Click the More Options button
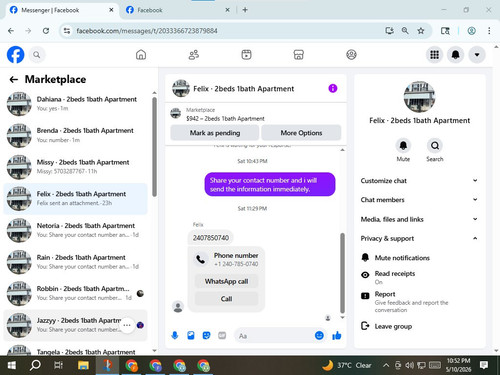This screenshot has height=375, width=500. [x=301, y=133]
